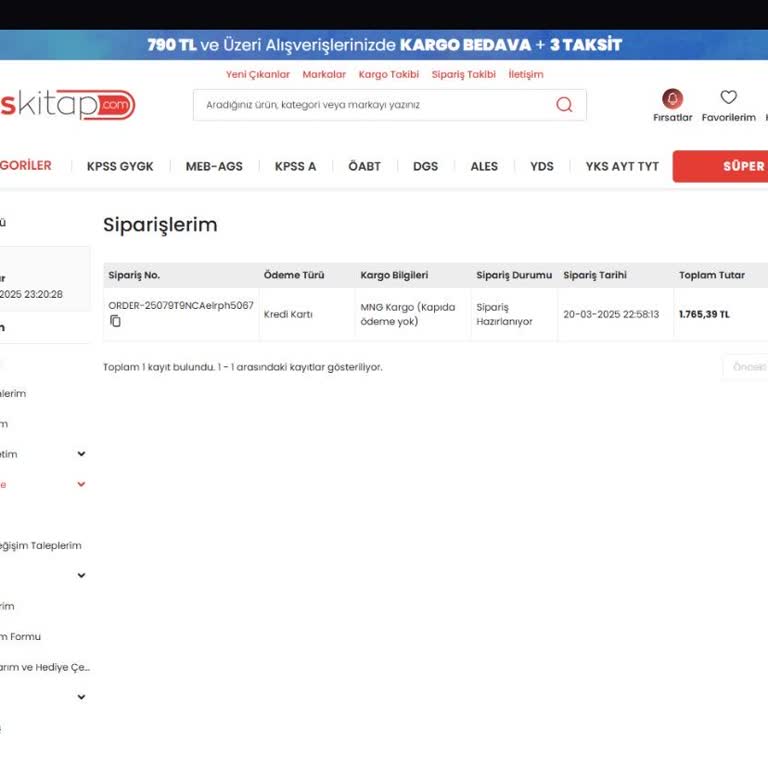
Task: Select KPSS A category menu
Action: coord(295,167)
